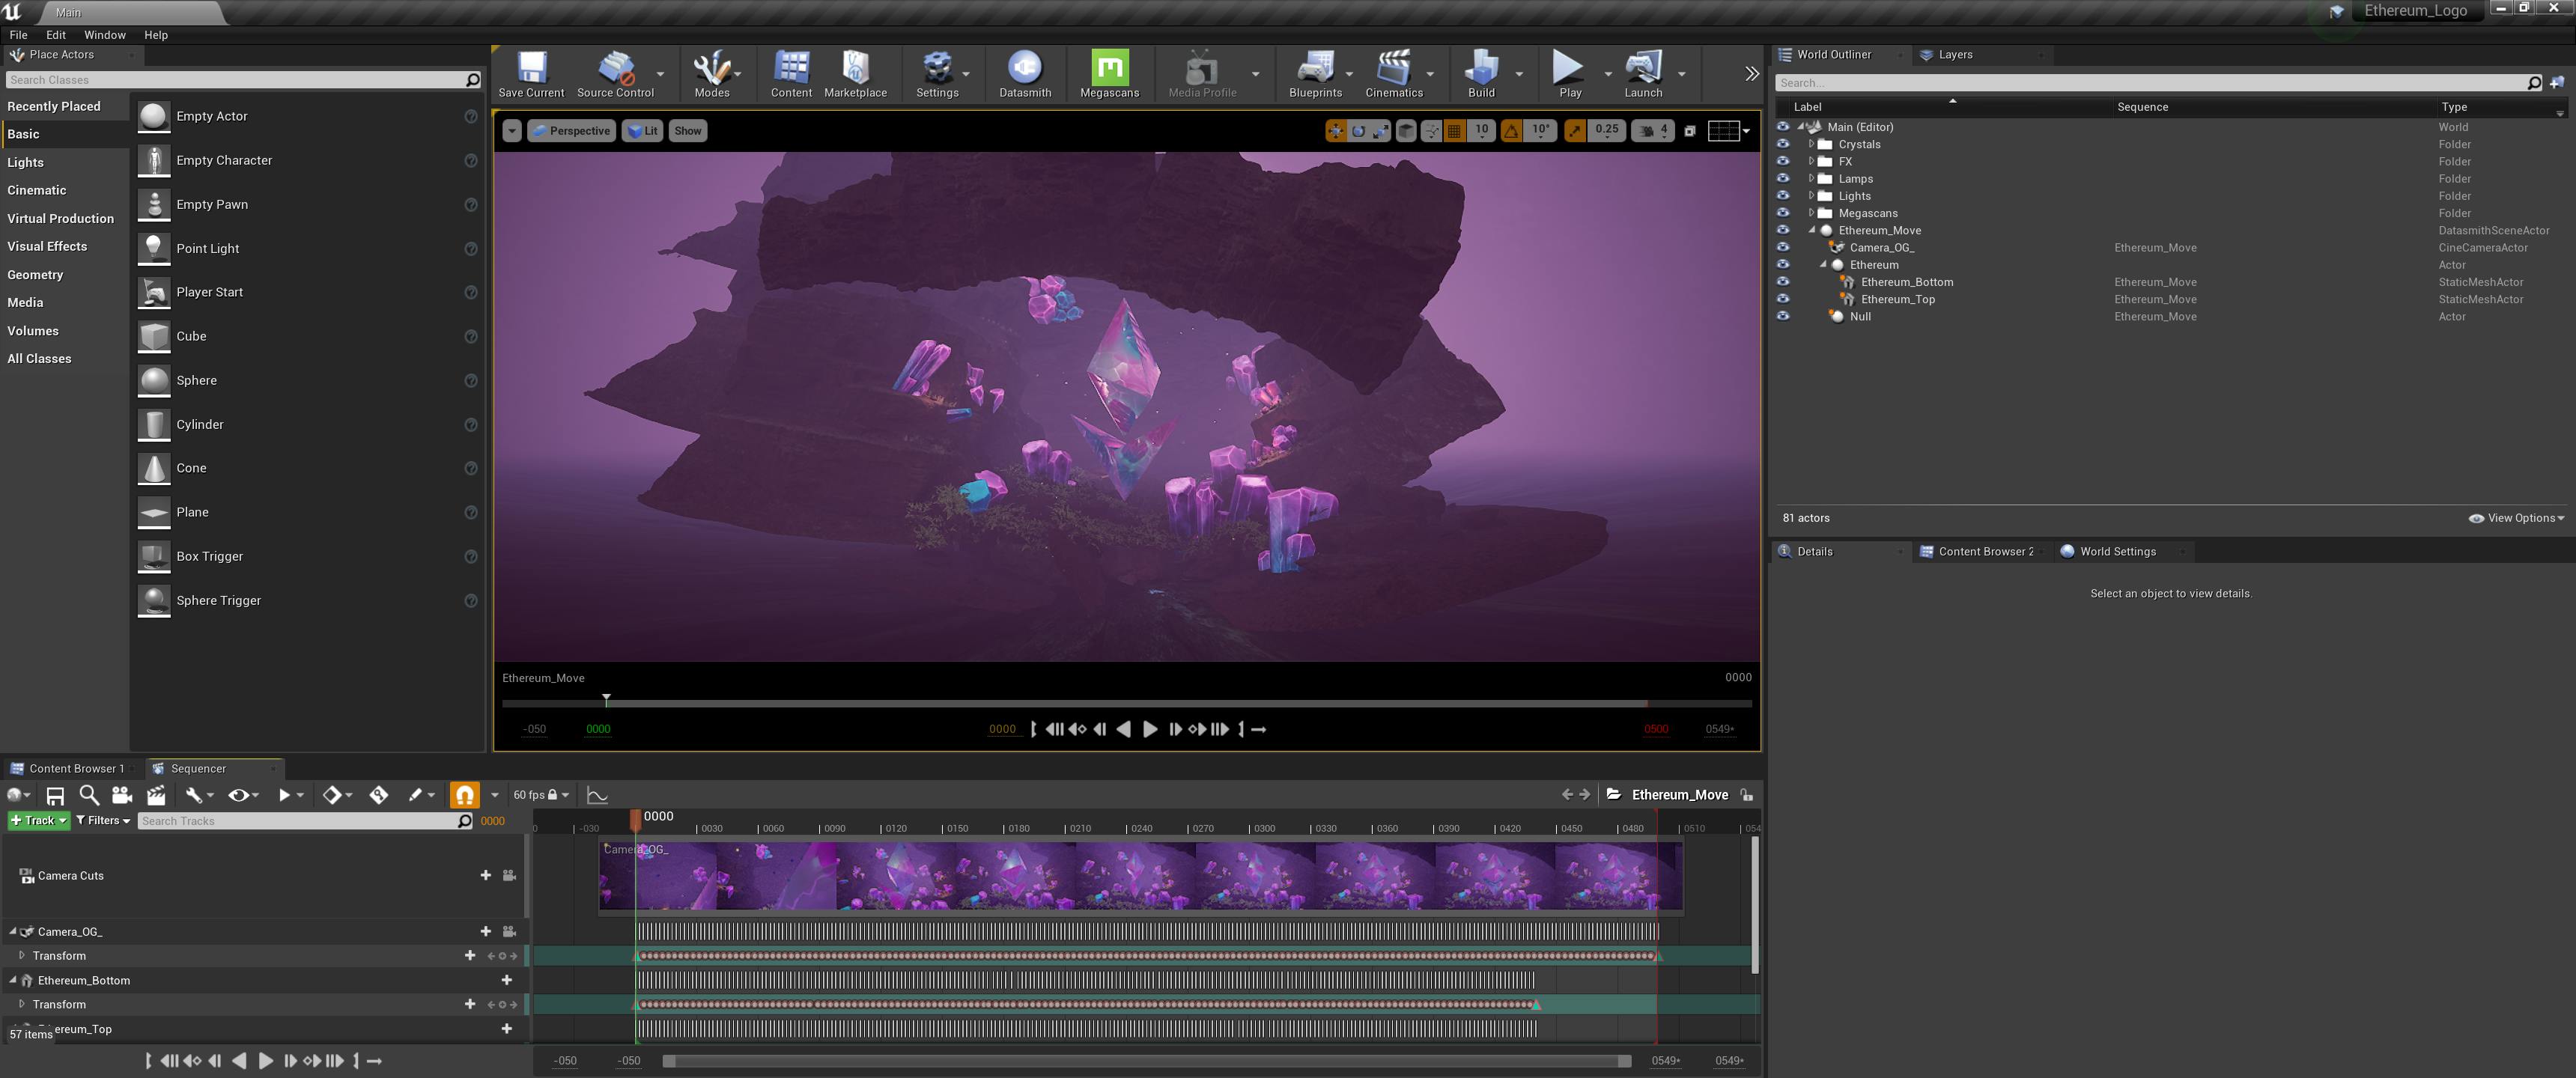Click the green Track add button
2576x1078 pixels.
point(38,821)
